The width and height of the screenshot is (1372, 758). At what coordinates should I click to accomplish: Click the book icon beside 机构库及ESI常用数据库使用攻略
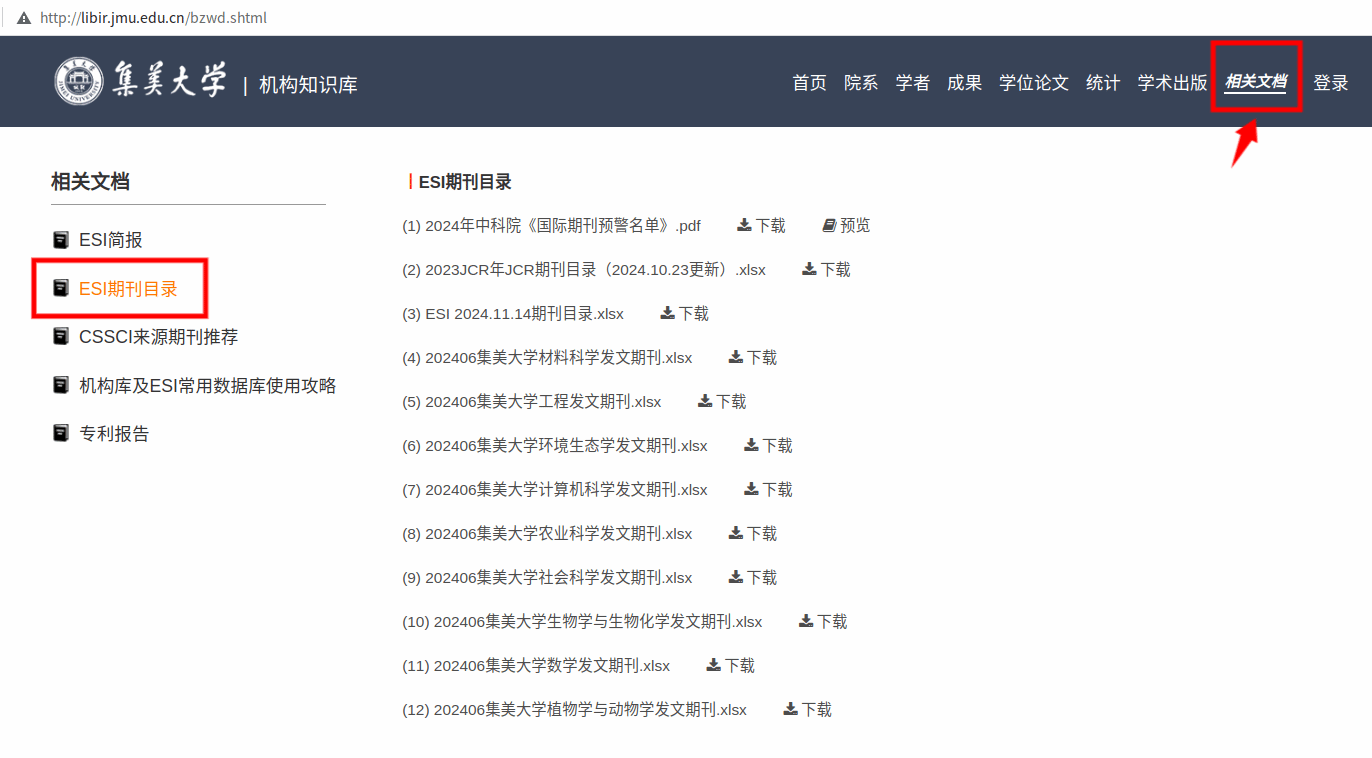61,385
